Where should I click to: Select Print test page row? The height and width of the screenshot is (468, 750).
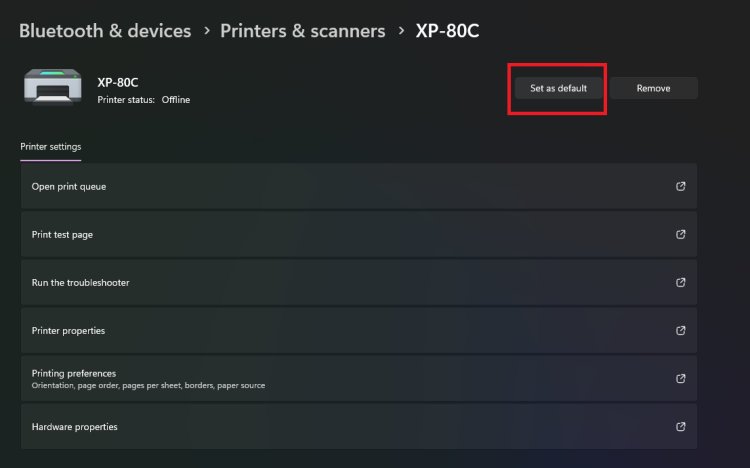pyautogui.click(x=359, y=234)
